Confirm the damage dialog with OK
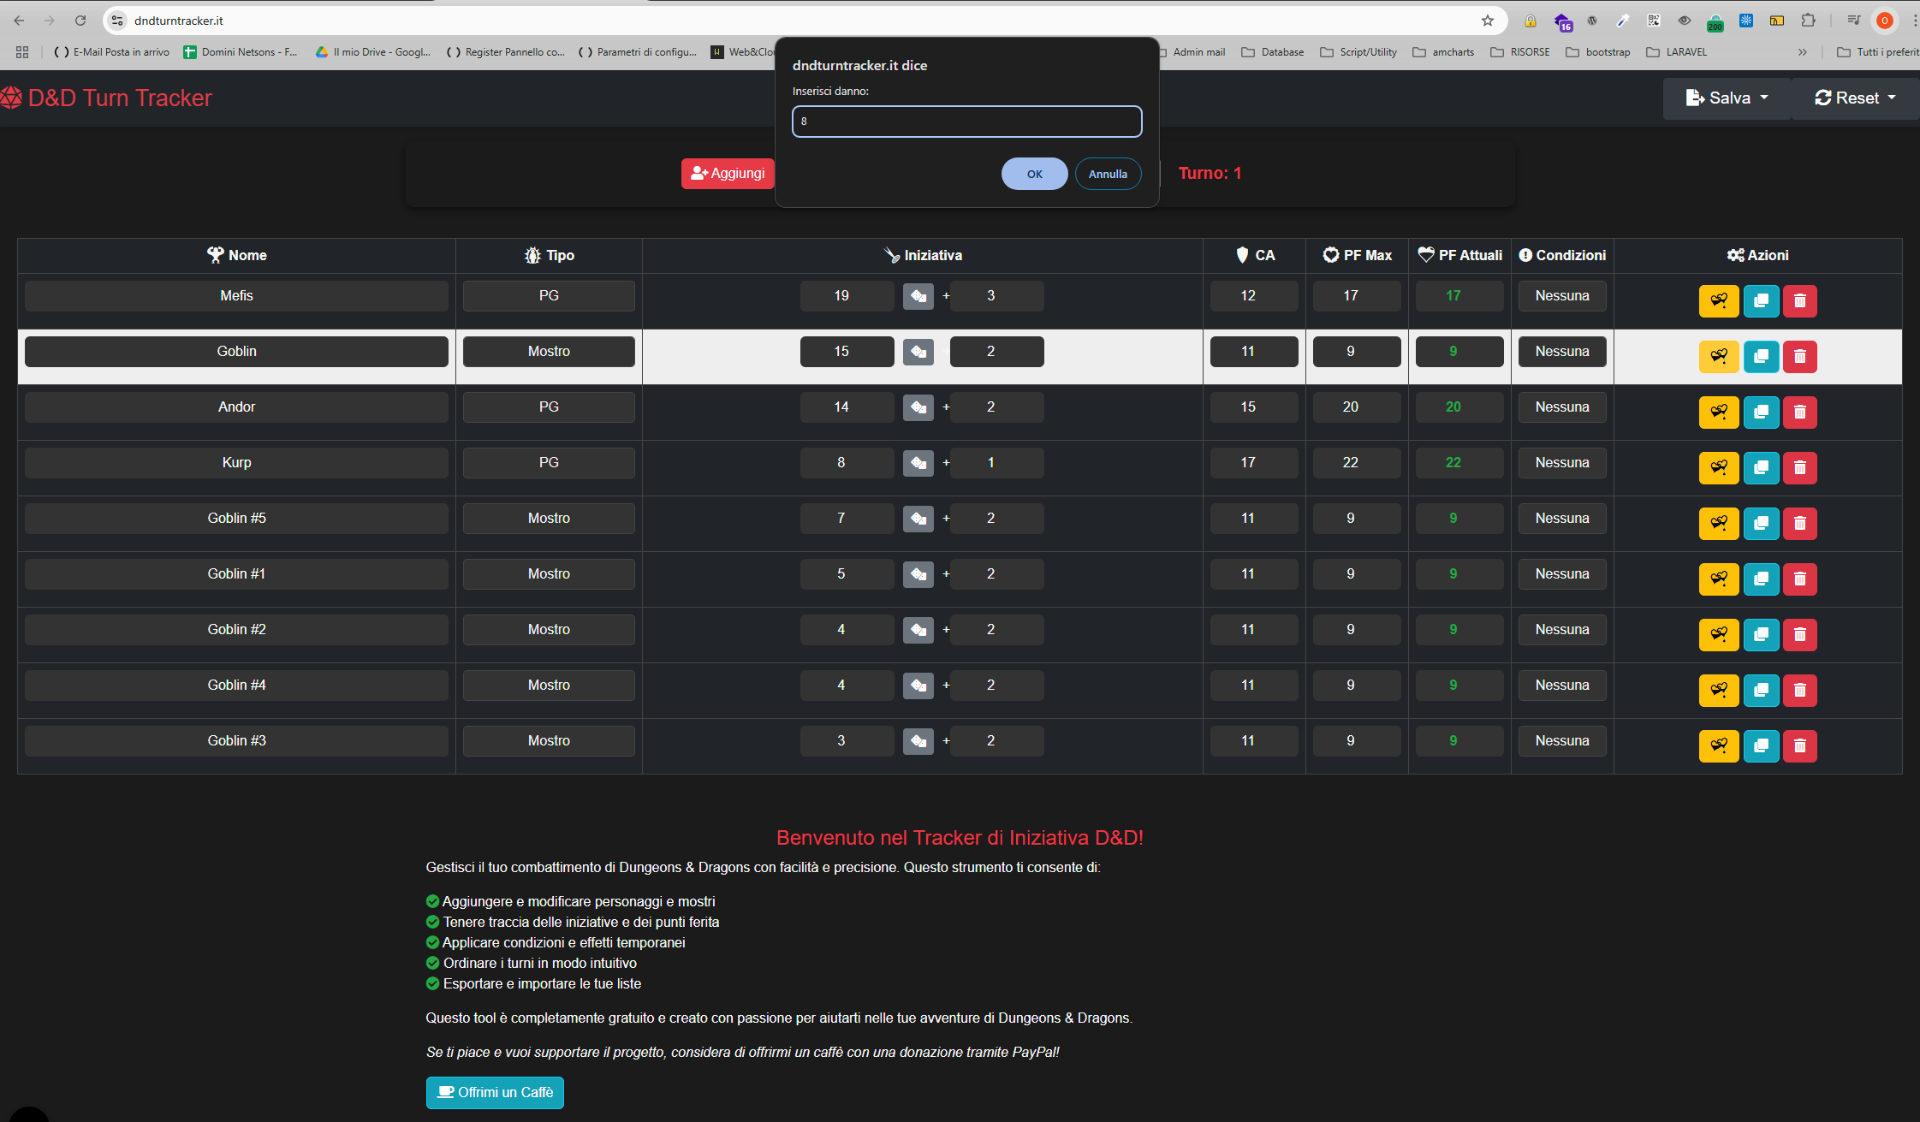The height and width of the screenshot is (1122, 1920). click(1034, 174)
